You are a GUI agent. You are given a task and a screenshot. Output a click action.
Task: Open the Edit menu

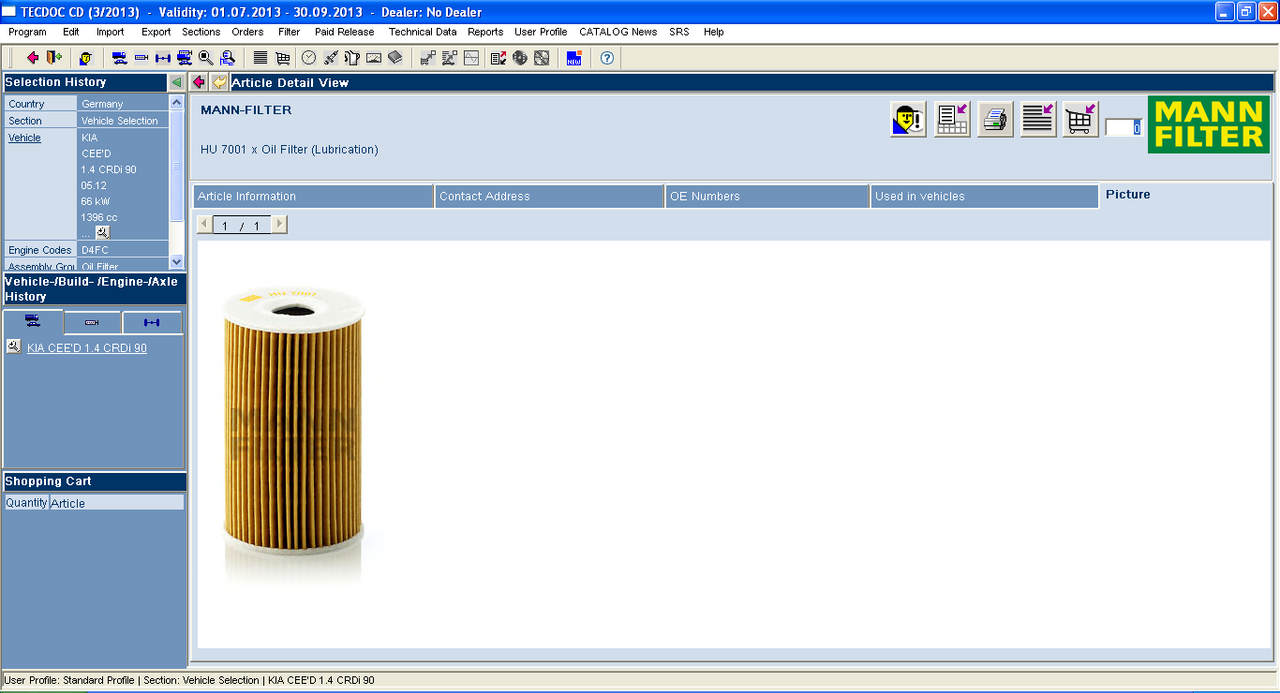pos(71,32)
